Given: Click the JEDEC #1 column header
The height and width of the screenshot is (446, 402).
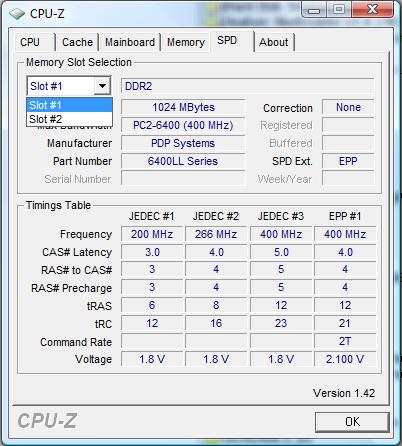Looking at the screenshot, I should (x=152, y=216).
